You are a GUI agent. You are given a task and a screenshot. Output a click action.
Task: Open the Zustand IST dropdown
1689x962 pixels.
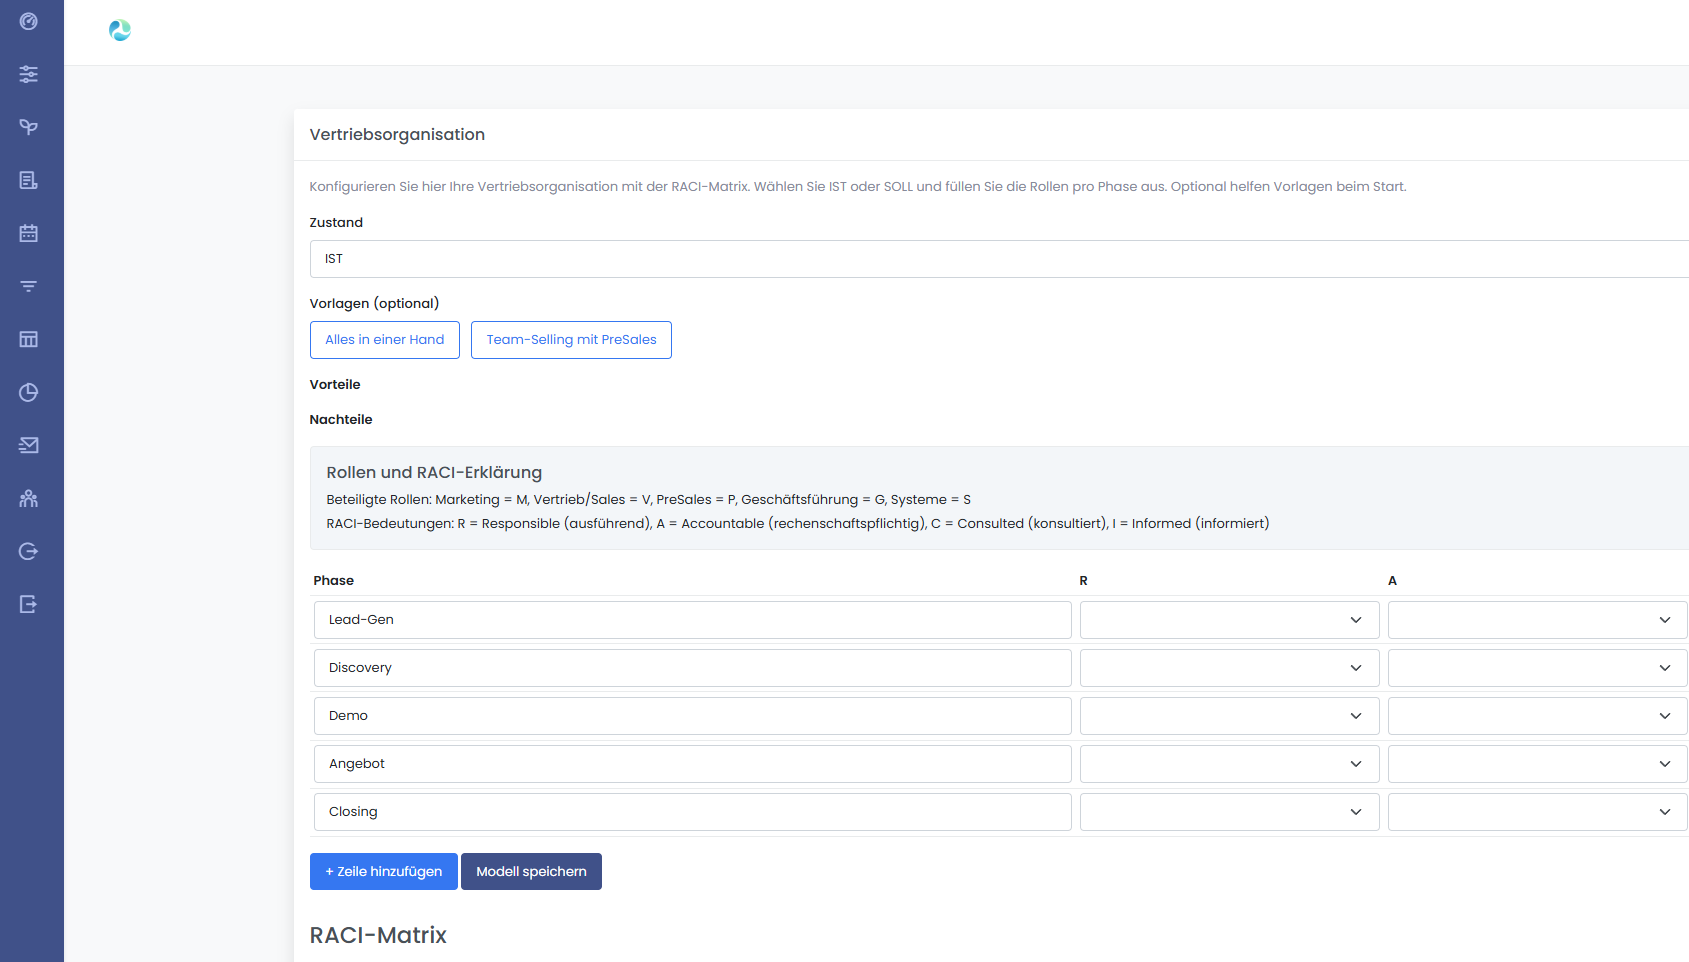(998, 259)
